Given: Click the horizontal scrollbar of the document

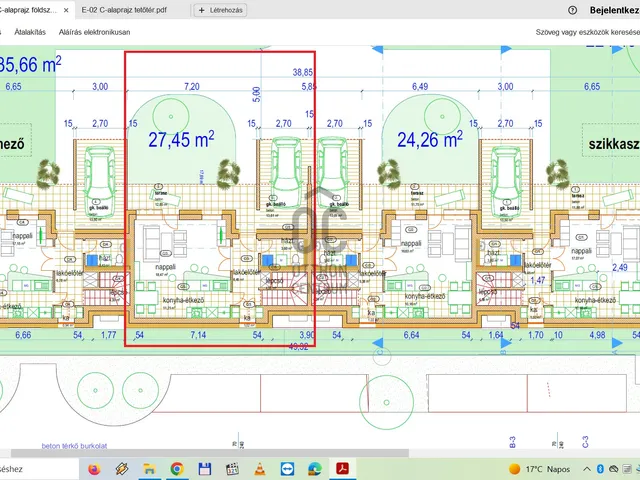Looking at the screenshot, I should click(210, 453).
